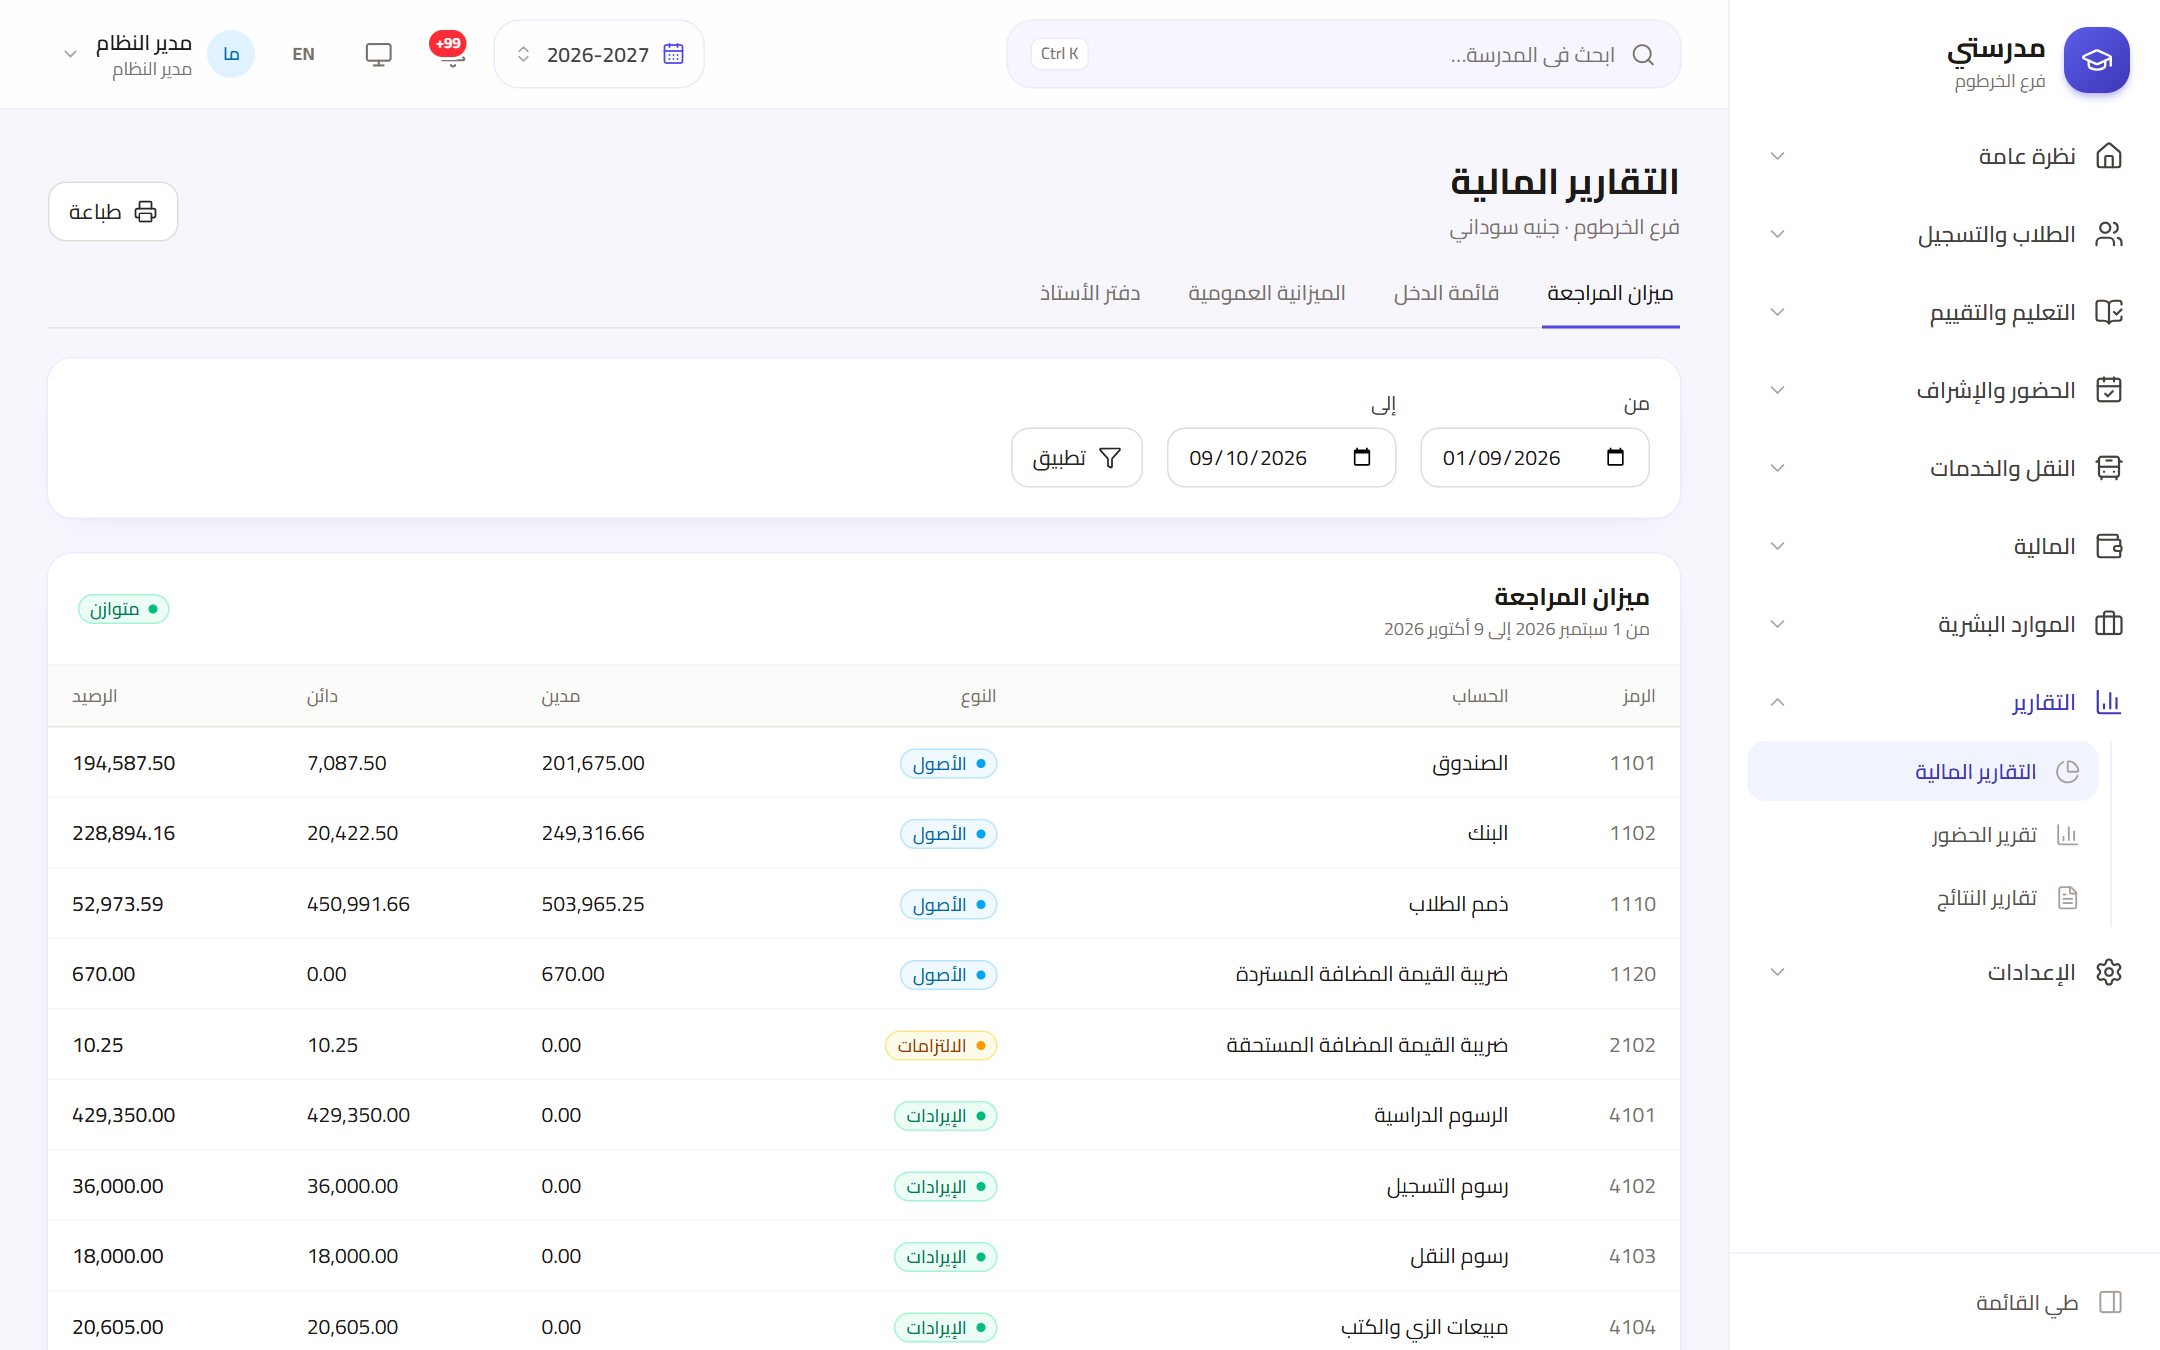
Task: Click the academic year calendar icon
Action: (674, 54)
